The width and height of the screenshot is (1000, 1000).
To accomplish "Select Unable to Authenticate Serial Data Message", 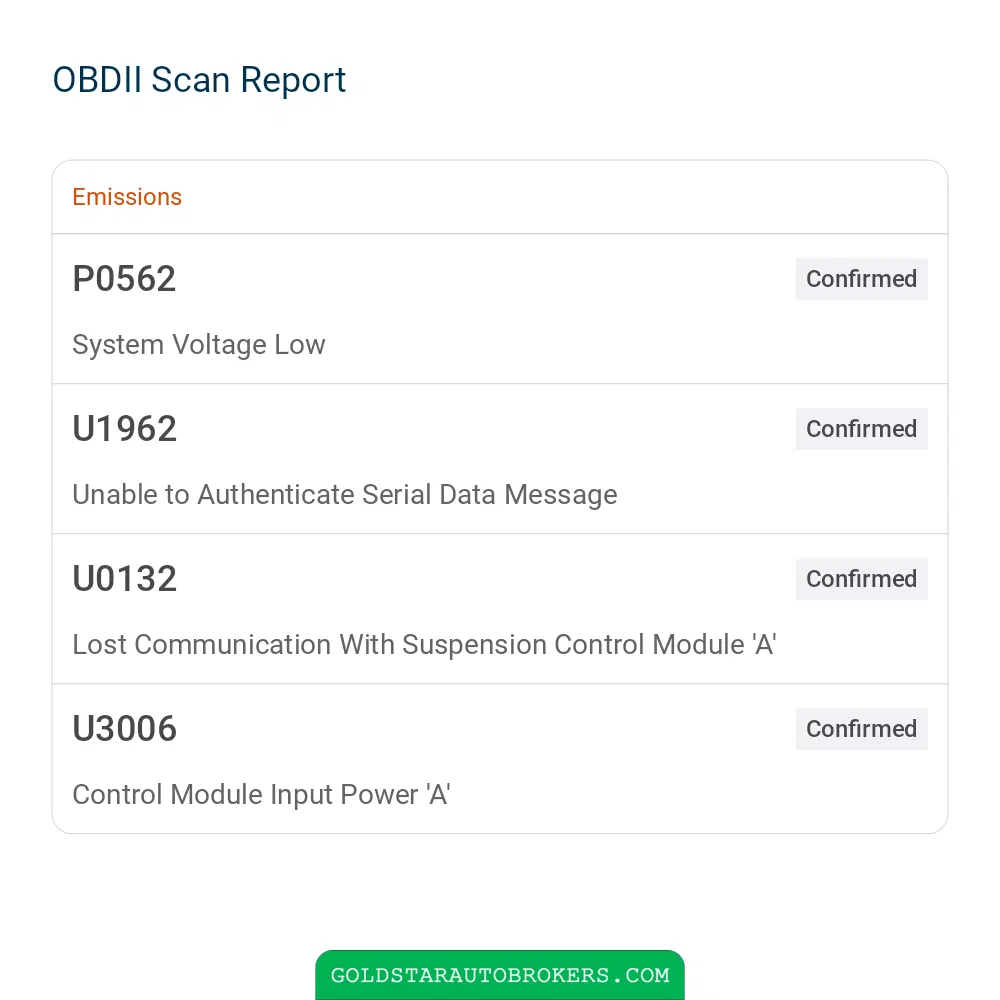I will pyautogui.click(x=345, y=495).
